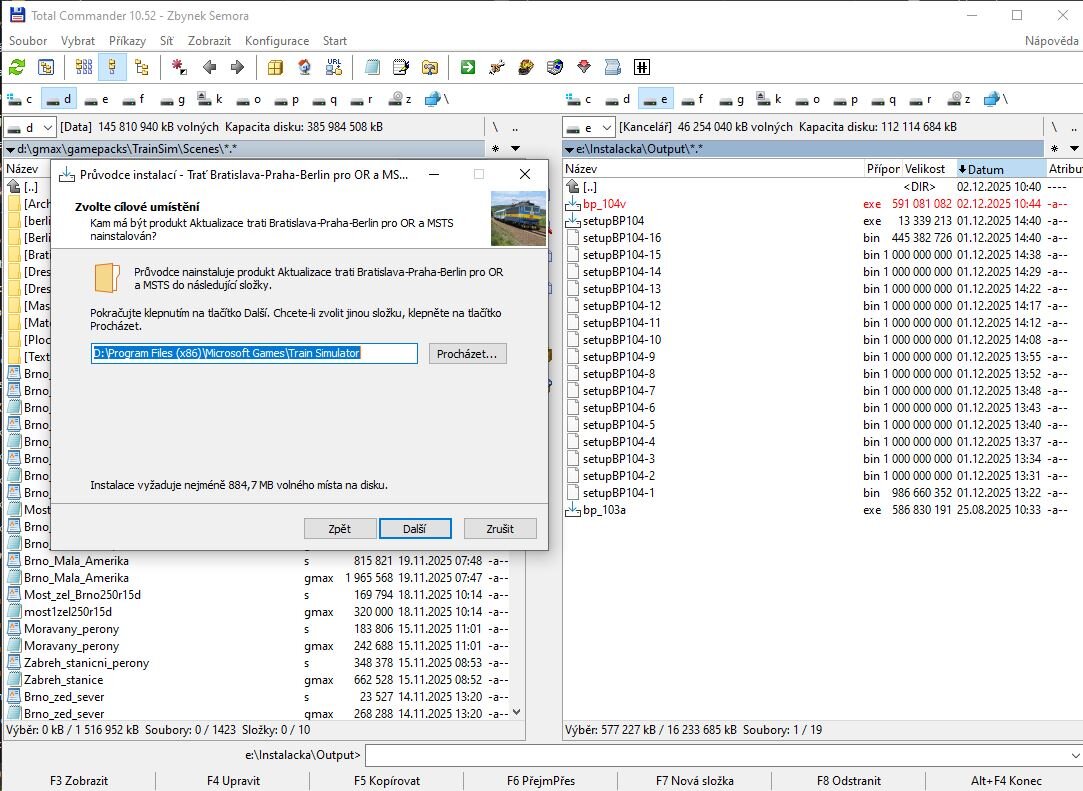Toggle the Full (detailed) view mode button
1083x791 pixels.
[112, 67]
